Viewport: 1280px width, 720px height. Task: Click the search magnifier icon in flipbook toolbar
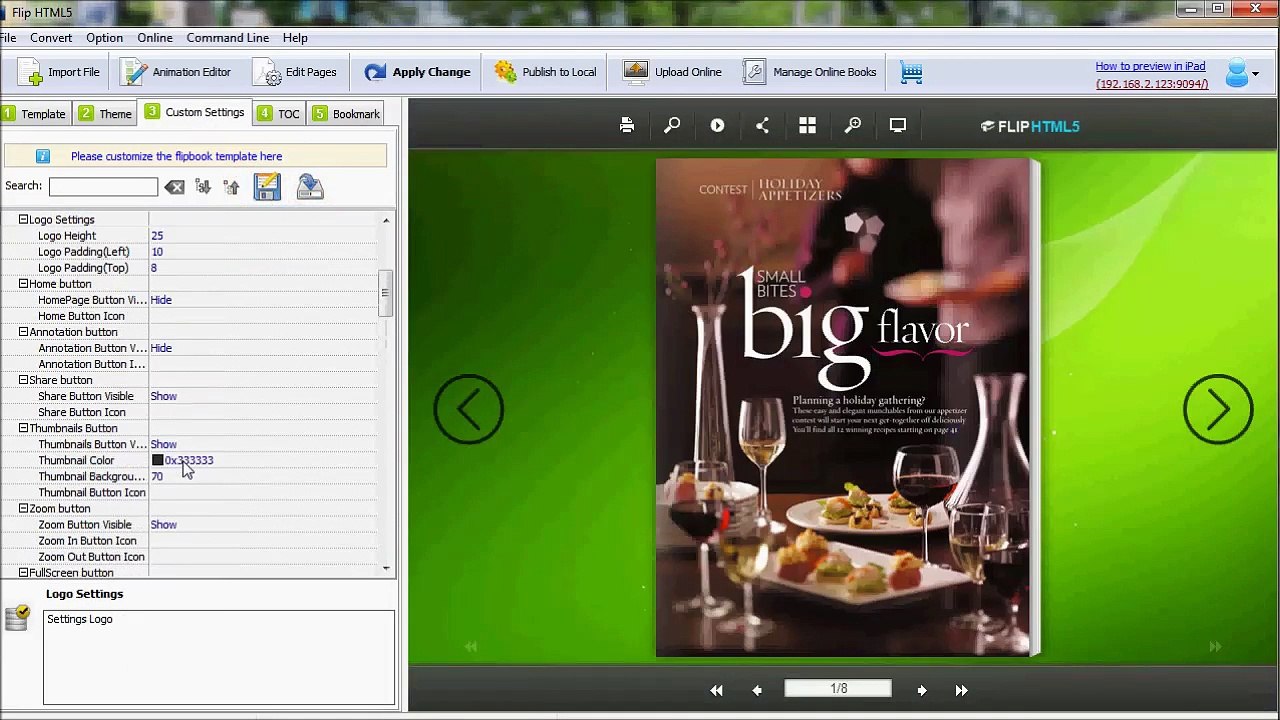coord(672,126)
